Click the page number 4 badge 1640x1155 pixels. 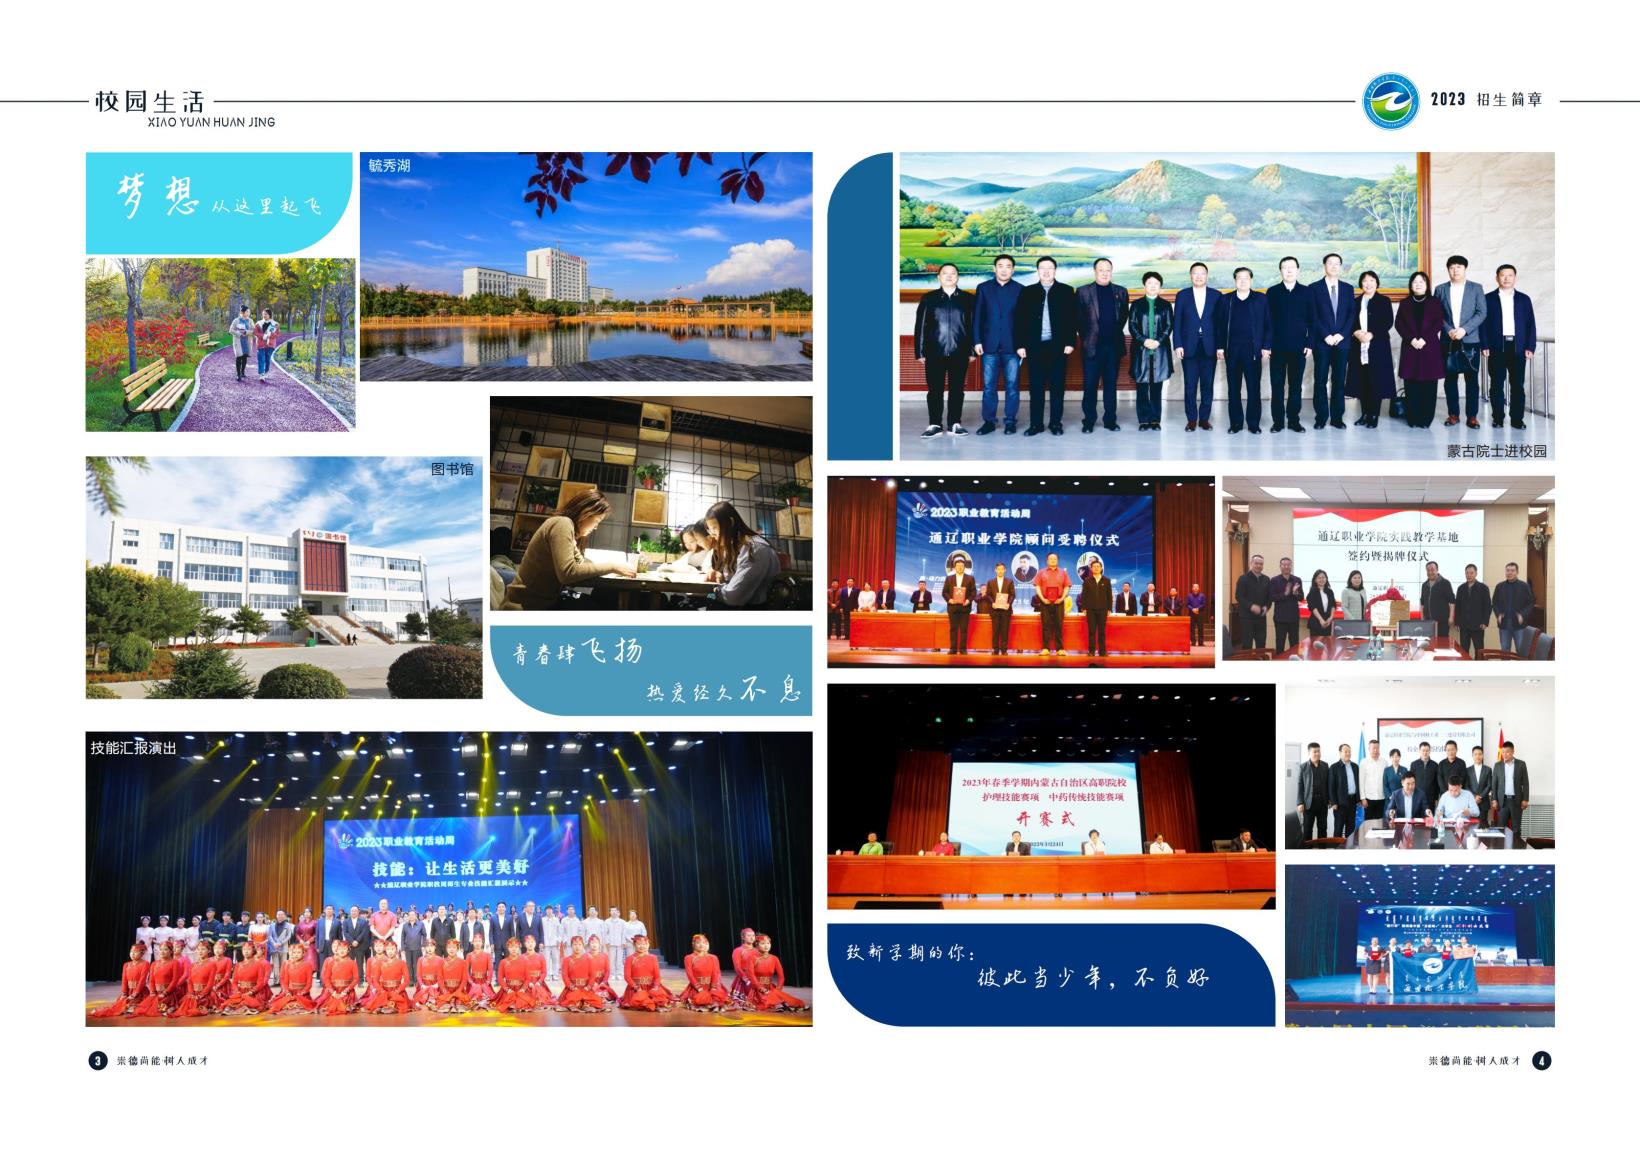1541,1061
